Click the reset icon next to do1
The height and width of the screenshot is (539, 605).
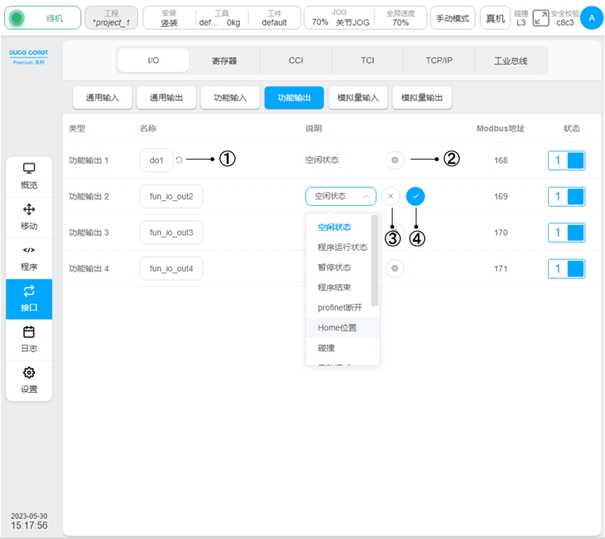click(x=179, y=160)
